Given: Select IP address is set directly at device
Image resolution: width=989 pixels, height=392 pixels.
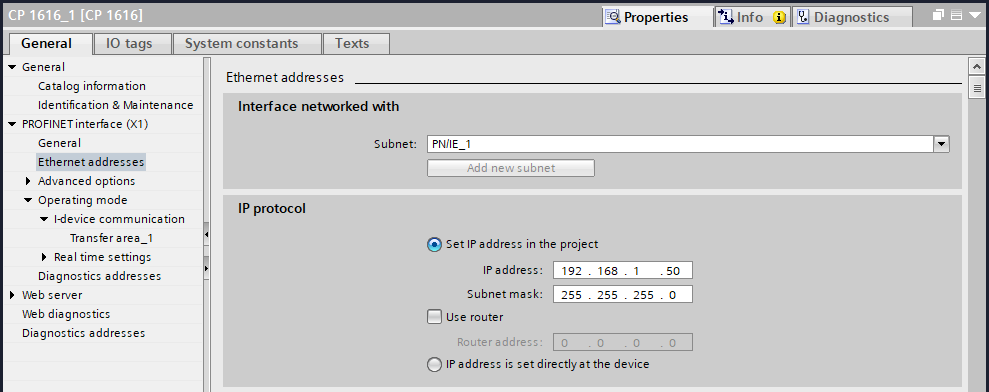Looking at the screenshot, I should [x=434, y=364].
